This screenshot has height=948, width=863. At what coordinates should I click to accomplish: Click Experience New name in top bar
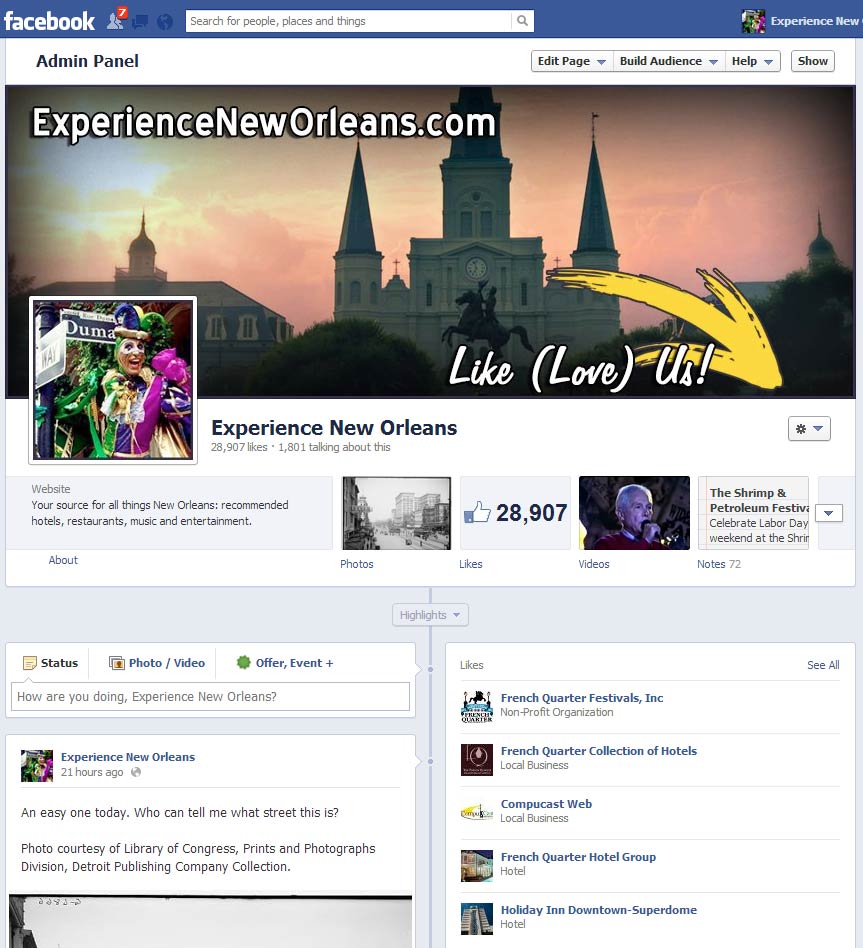point(815,21)
